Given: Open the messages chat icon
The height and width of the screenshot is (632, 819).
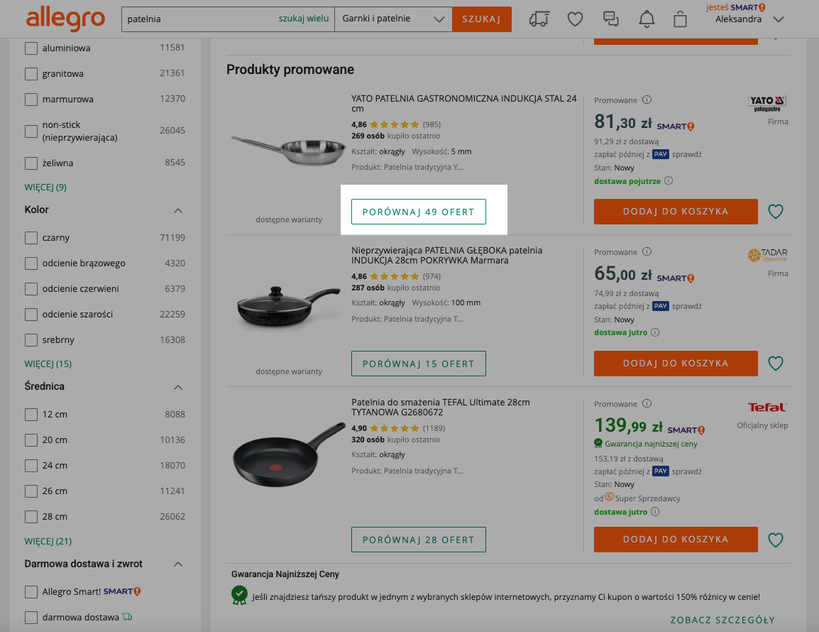Looking at the screenshot, I should (611, 19).
